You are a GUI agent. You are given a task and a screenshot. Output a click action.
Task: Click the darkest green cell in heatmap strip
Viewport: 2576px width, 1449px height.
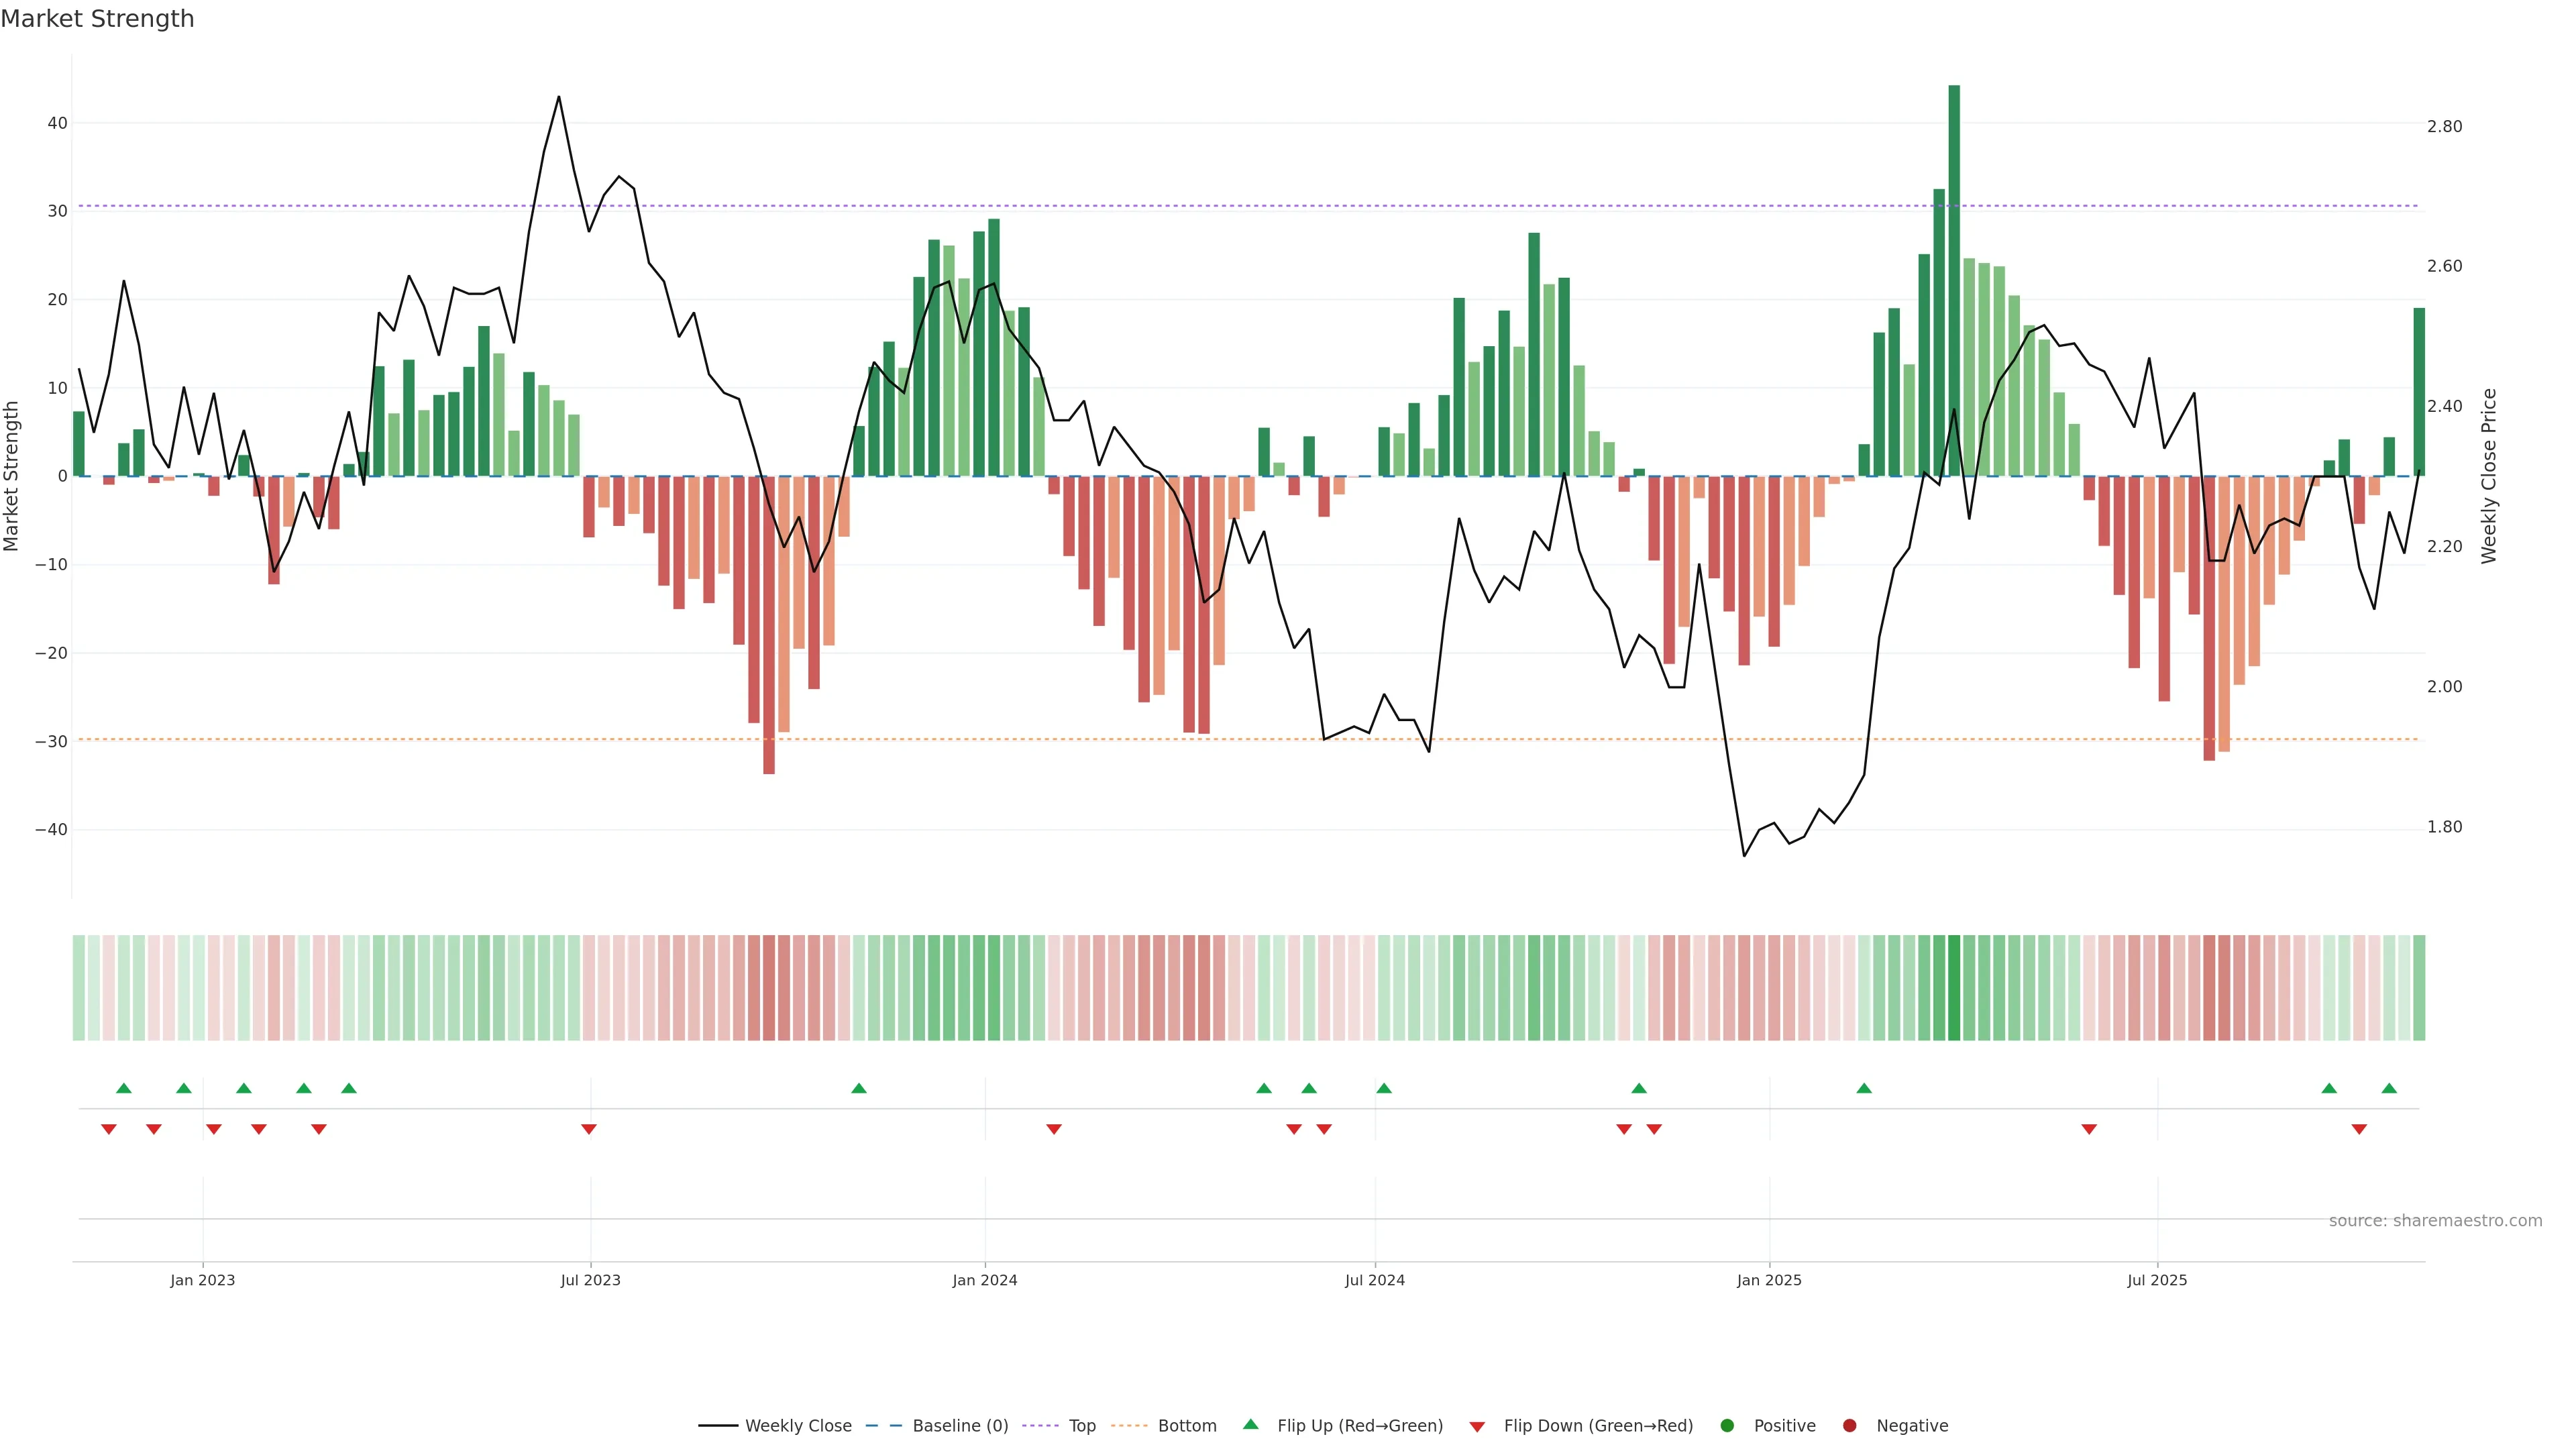point(1954,988)
